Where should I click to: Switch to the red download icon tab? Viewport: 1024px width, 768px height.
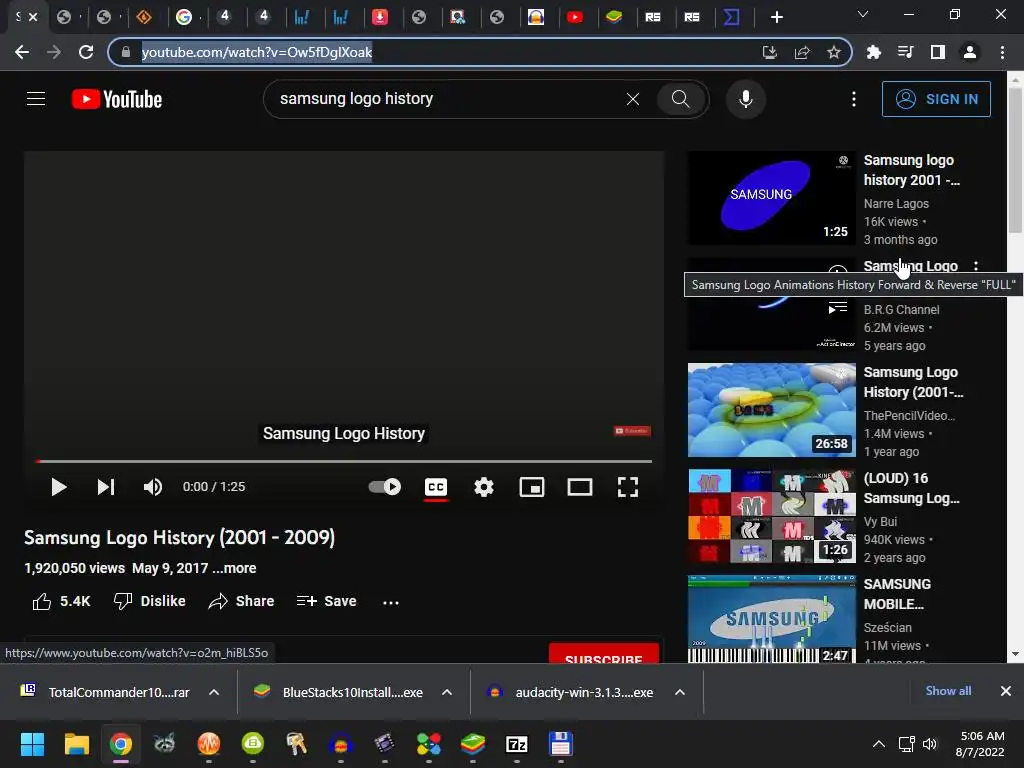click(x=379, y=17)
